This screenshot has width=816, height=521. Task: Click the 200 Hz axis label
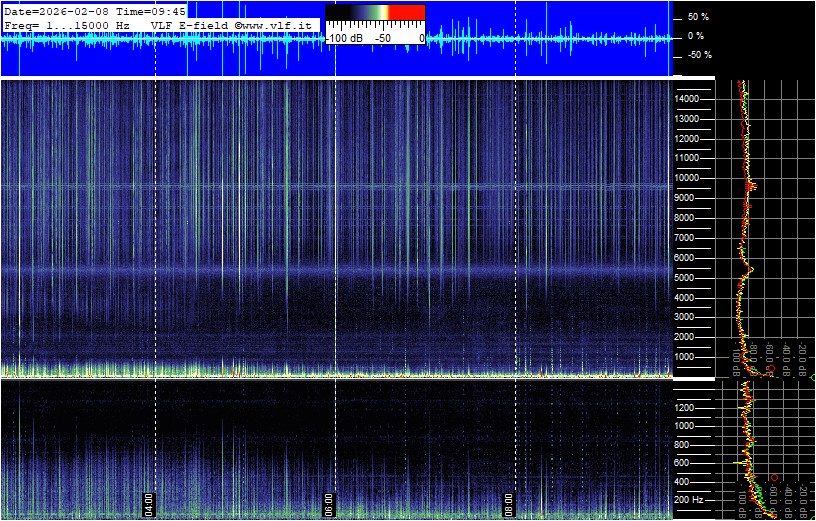(x=690, y=499)
